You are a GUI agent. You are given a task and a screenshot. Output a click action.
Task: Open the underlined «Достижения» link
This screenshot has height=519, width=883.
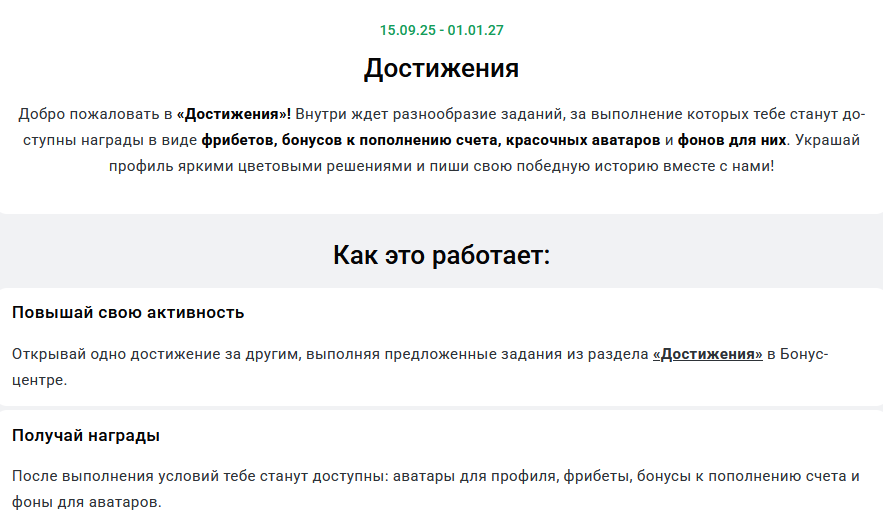point(707,354)
